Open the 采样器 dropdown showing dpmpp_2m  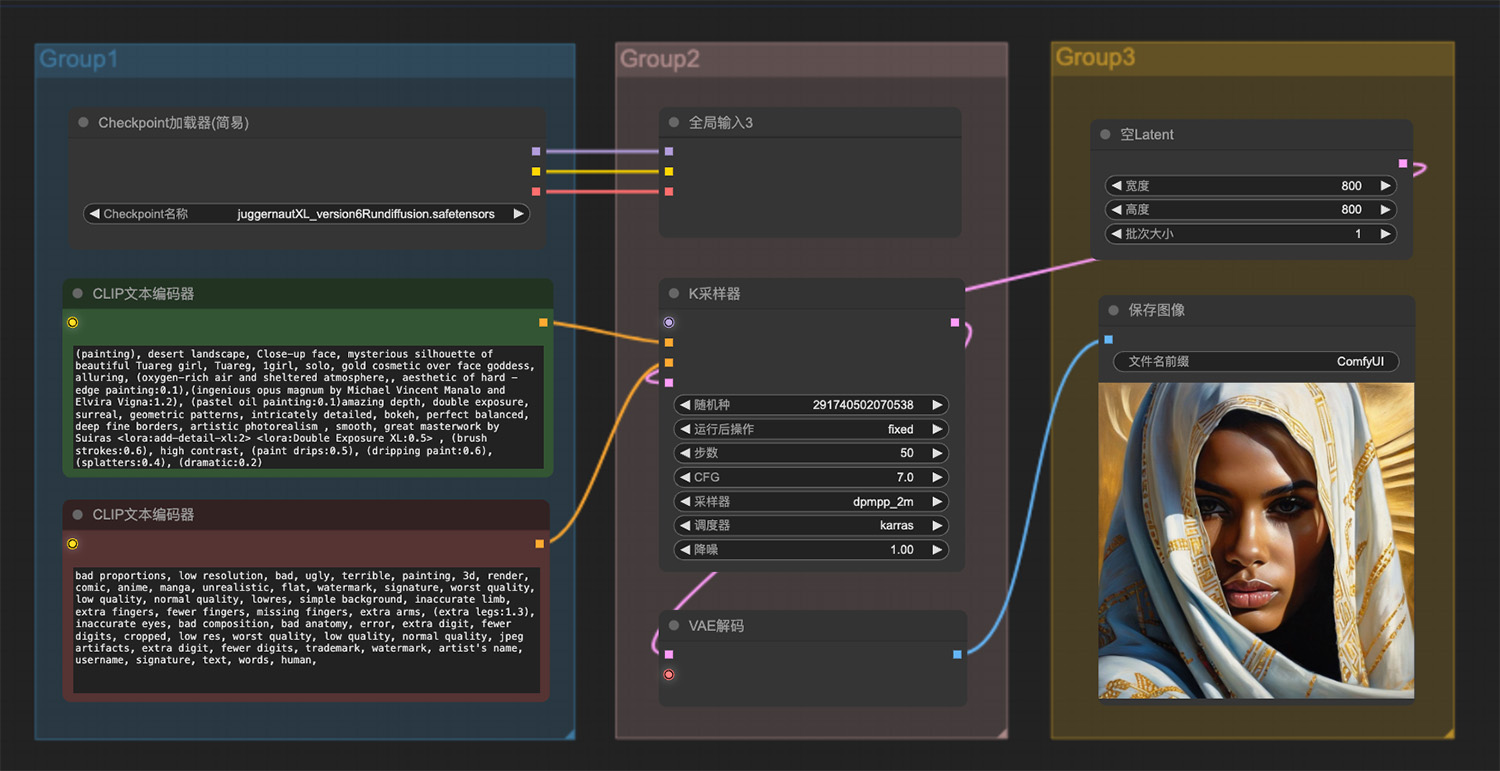tap(812, 502)
